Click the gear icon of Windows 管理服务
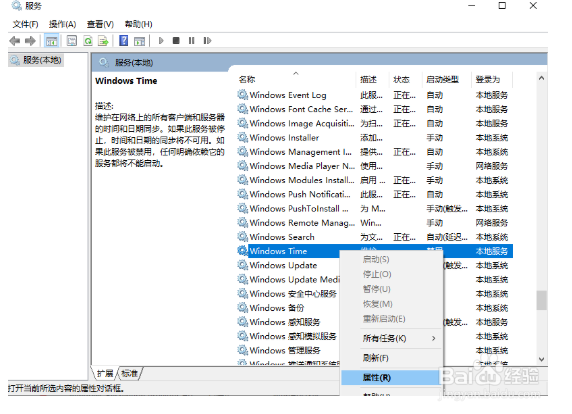Screen dimensions: 572x414 pyautogui.click(x=243, y=351)
